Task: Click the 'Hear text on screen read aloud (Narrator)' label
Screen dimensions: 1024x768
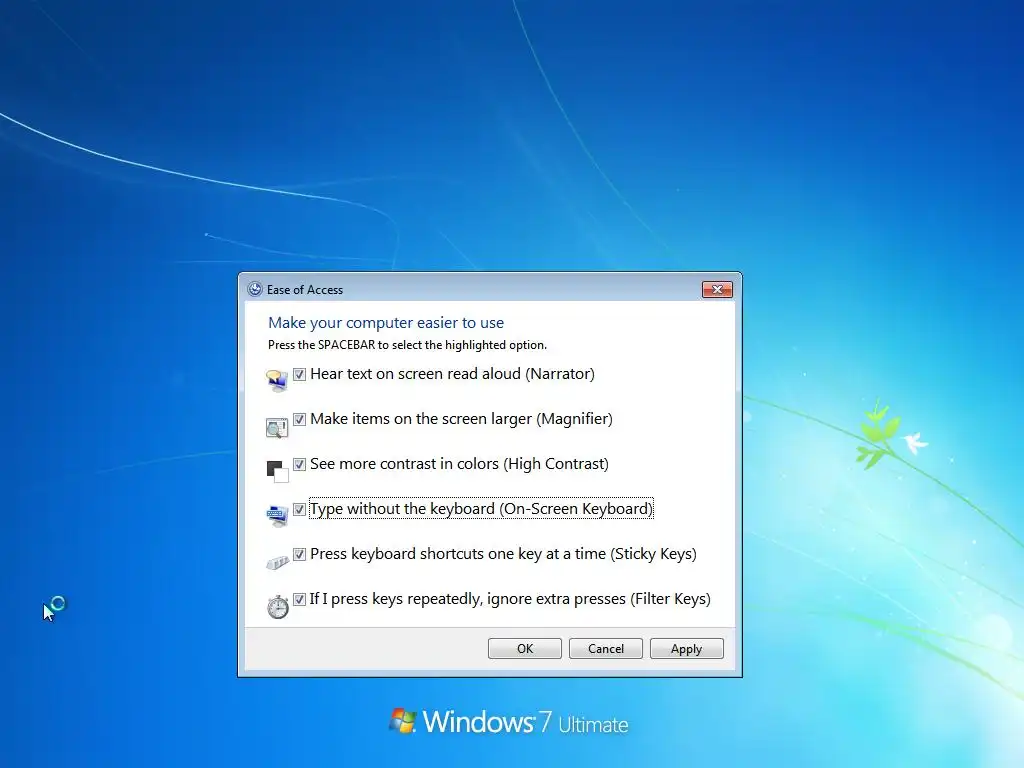Action: click(453, 374)
